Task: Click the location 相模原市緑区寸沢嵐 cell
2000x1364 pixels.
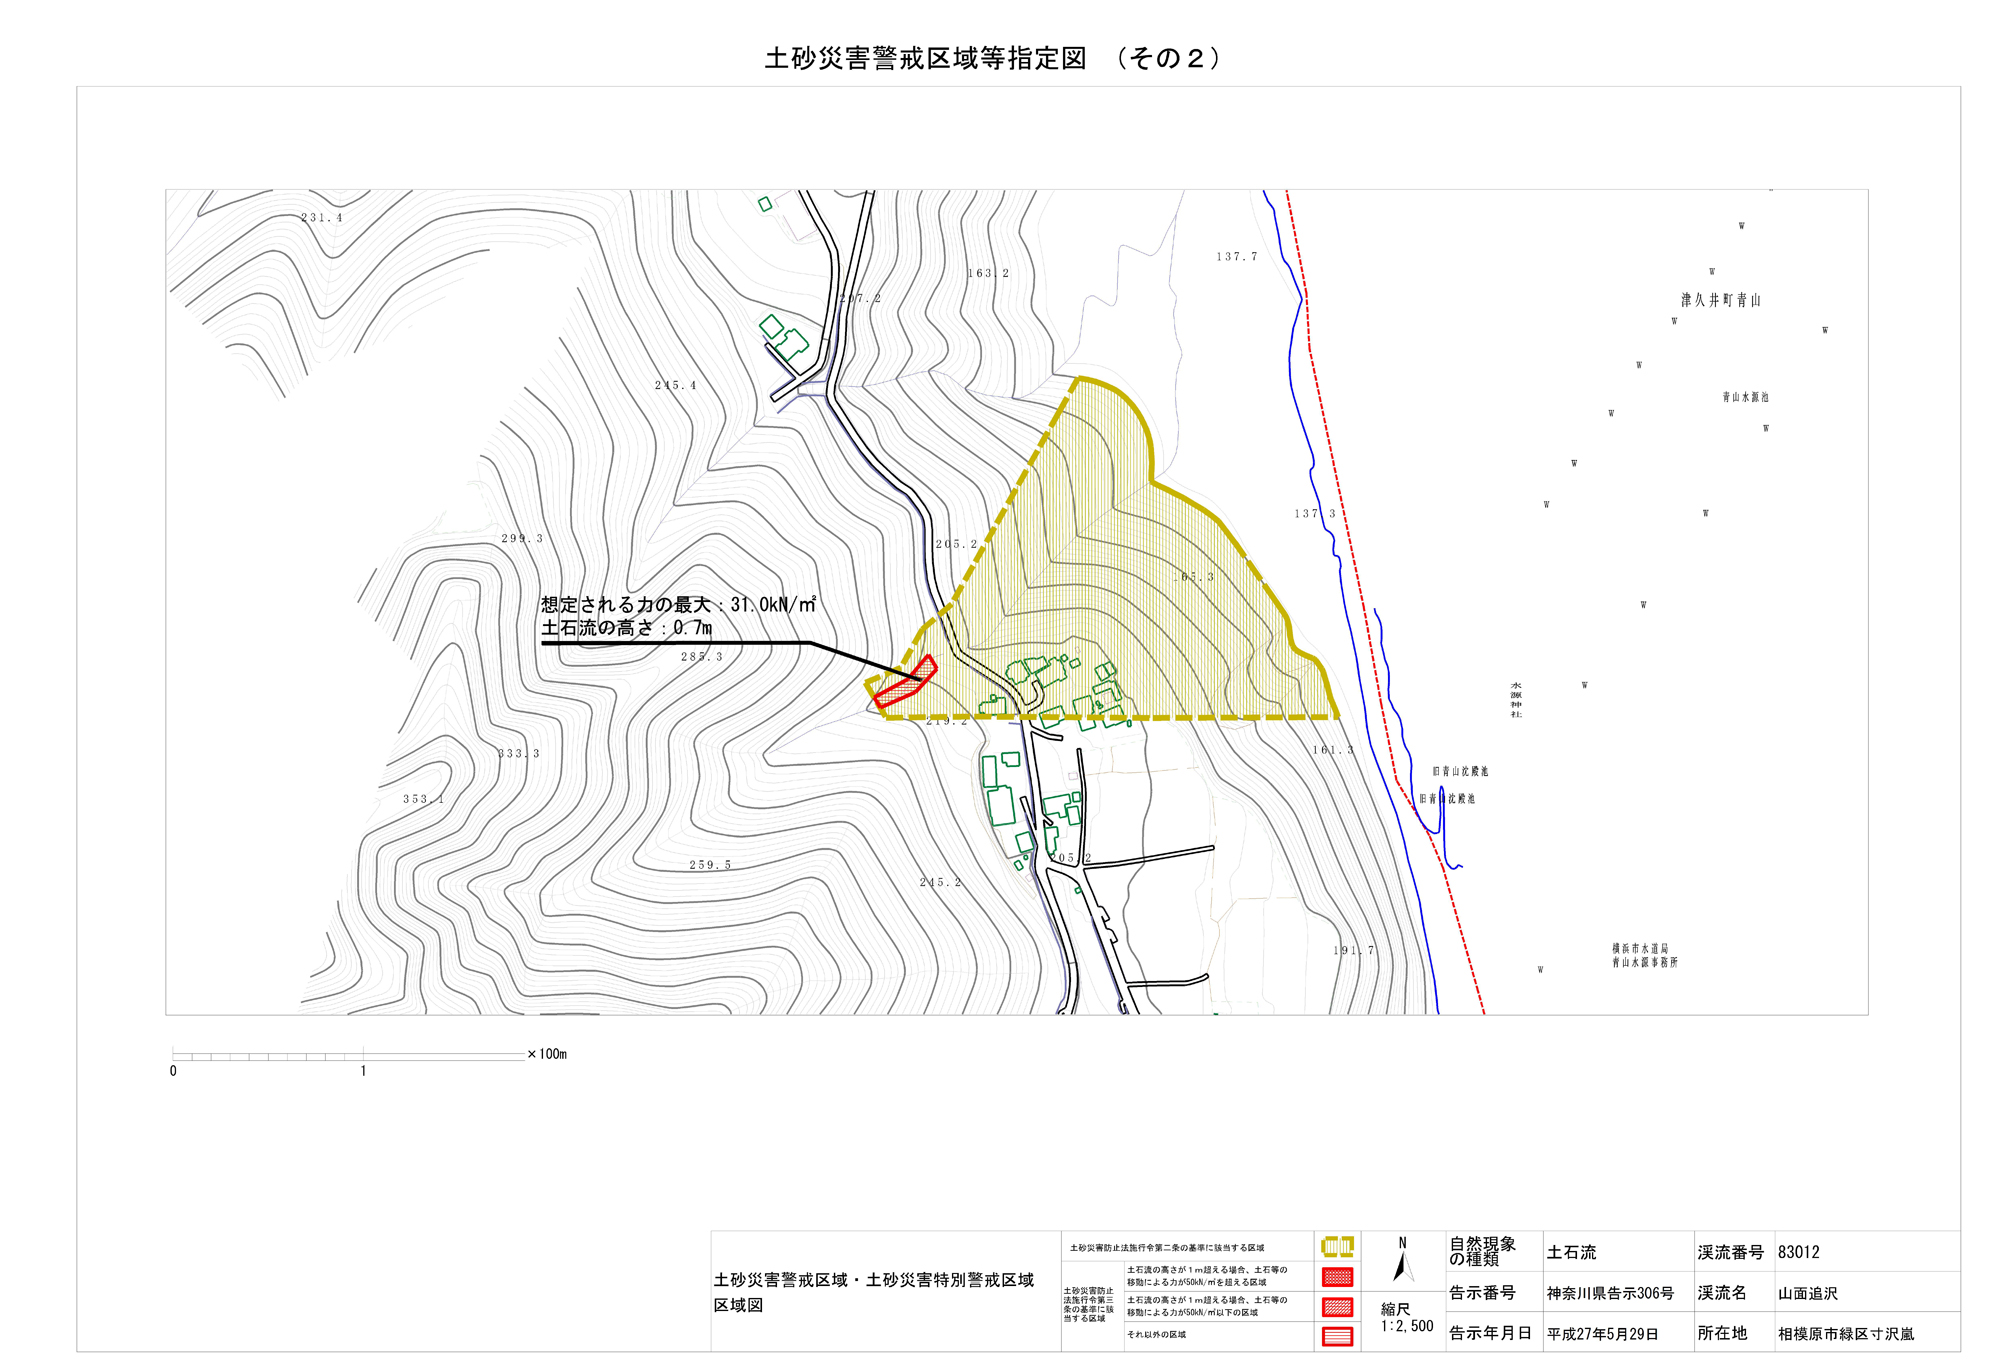Action: tap(1845, 1334)
